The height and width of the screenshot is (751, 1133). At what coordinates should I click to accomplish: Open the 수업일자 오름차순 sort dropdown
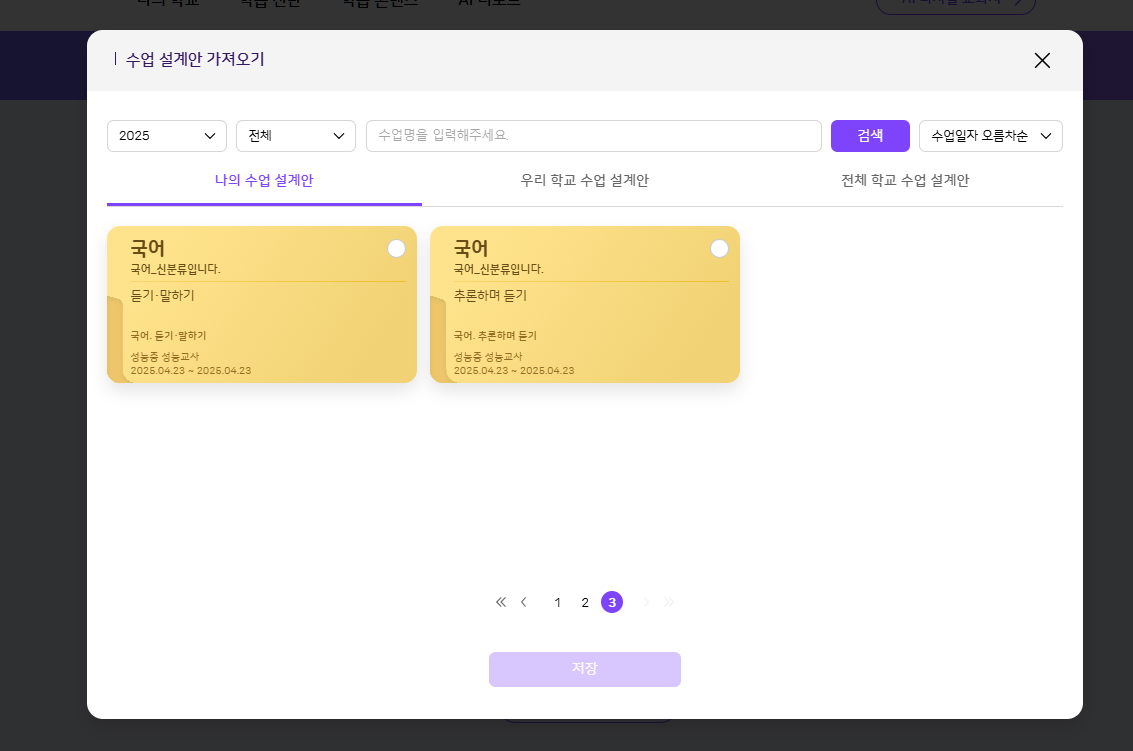(990, 136)
